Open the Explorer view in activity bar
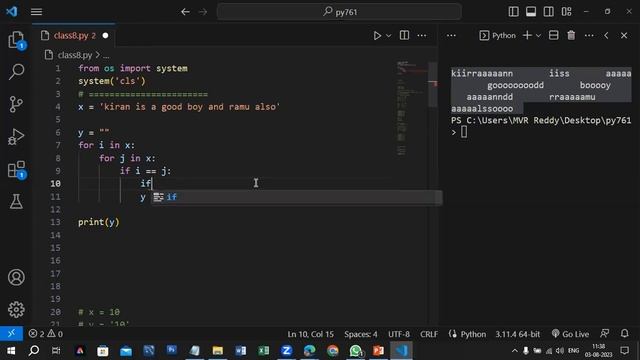 (16, 40)
